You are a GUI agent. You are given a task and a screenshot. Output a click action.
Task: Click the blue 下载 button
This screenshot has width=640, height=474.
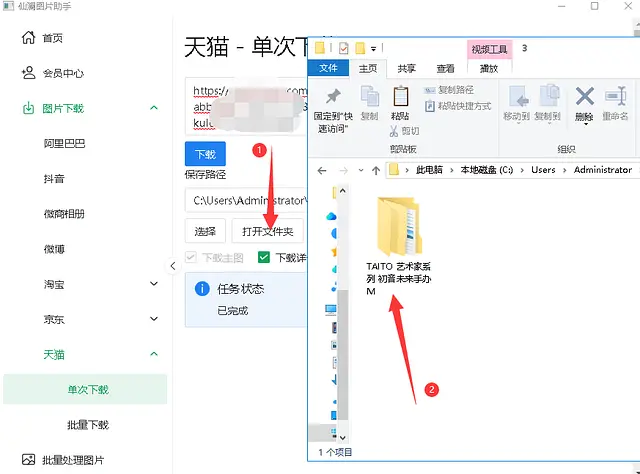tap(205, 154)
